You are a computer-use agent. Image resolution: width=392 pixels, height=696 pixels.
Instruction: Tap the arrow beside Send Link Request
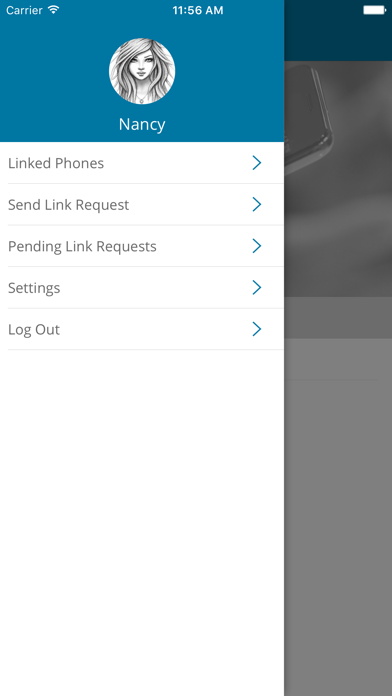tap(257, 205)
